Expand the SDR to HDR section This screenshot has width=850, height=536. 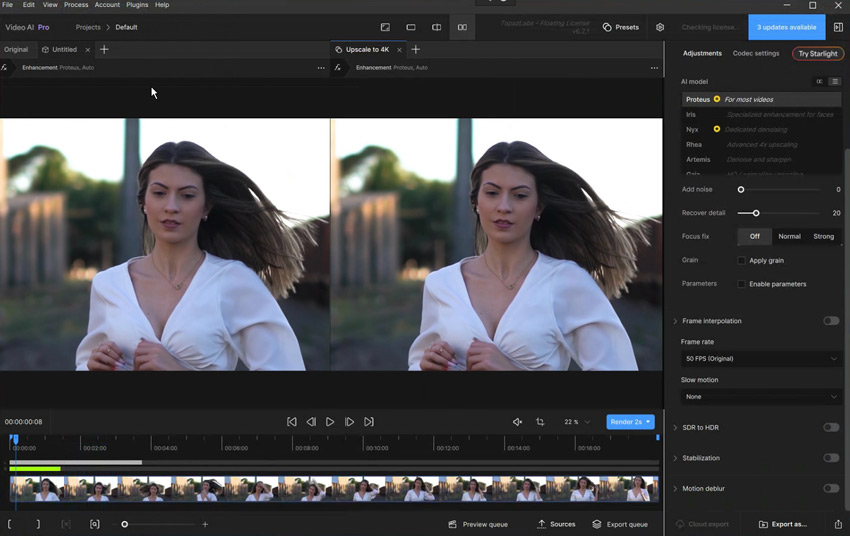tap(675, 428)
